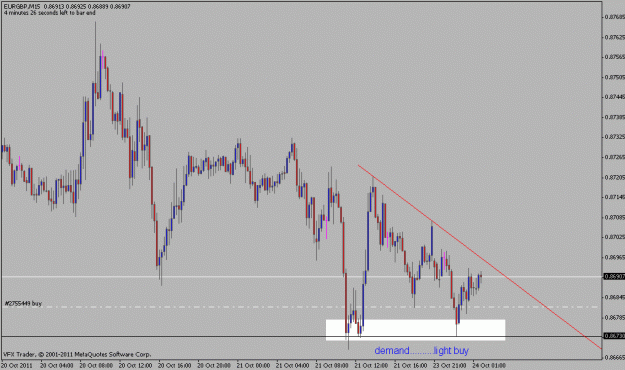Click the '20 Oct 12:00' time axis label
The image size is (625, 370).
click(x=135, y=365)
